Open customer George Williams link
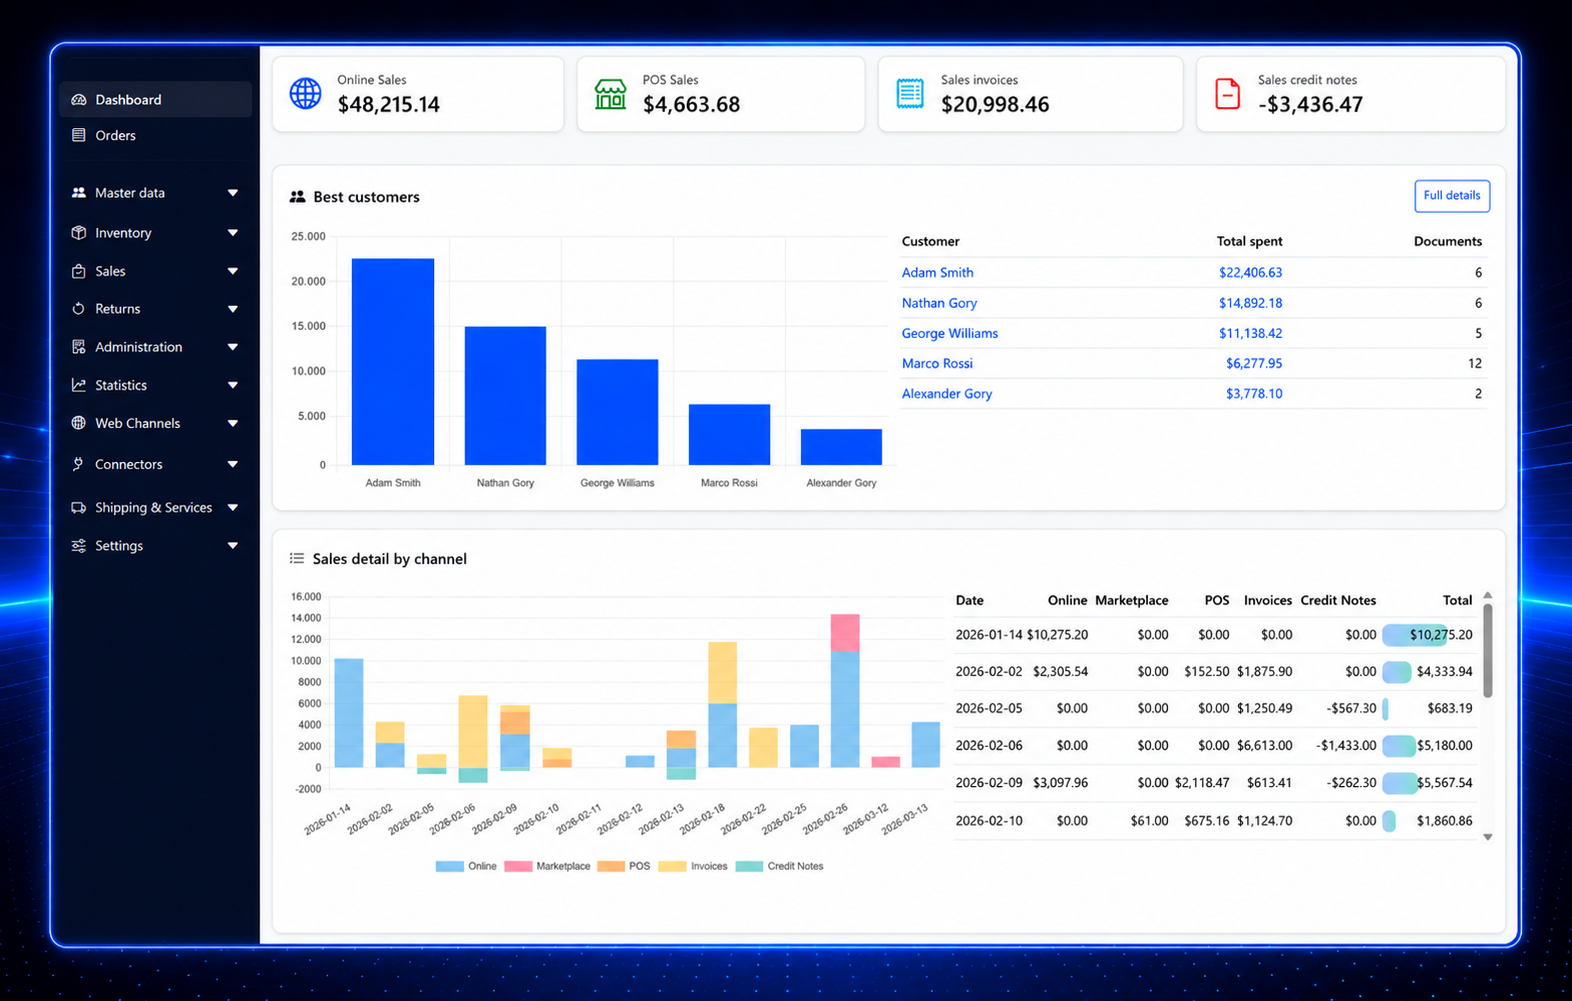Viewport: 1572px width, 1001px height. [x=949, y=333]
